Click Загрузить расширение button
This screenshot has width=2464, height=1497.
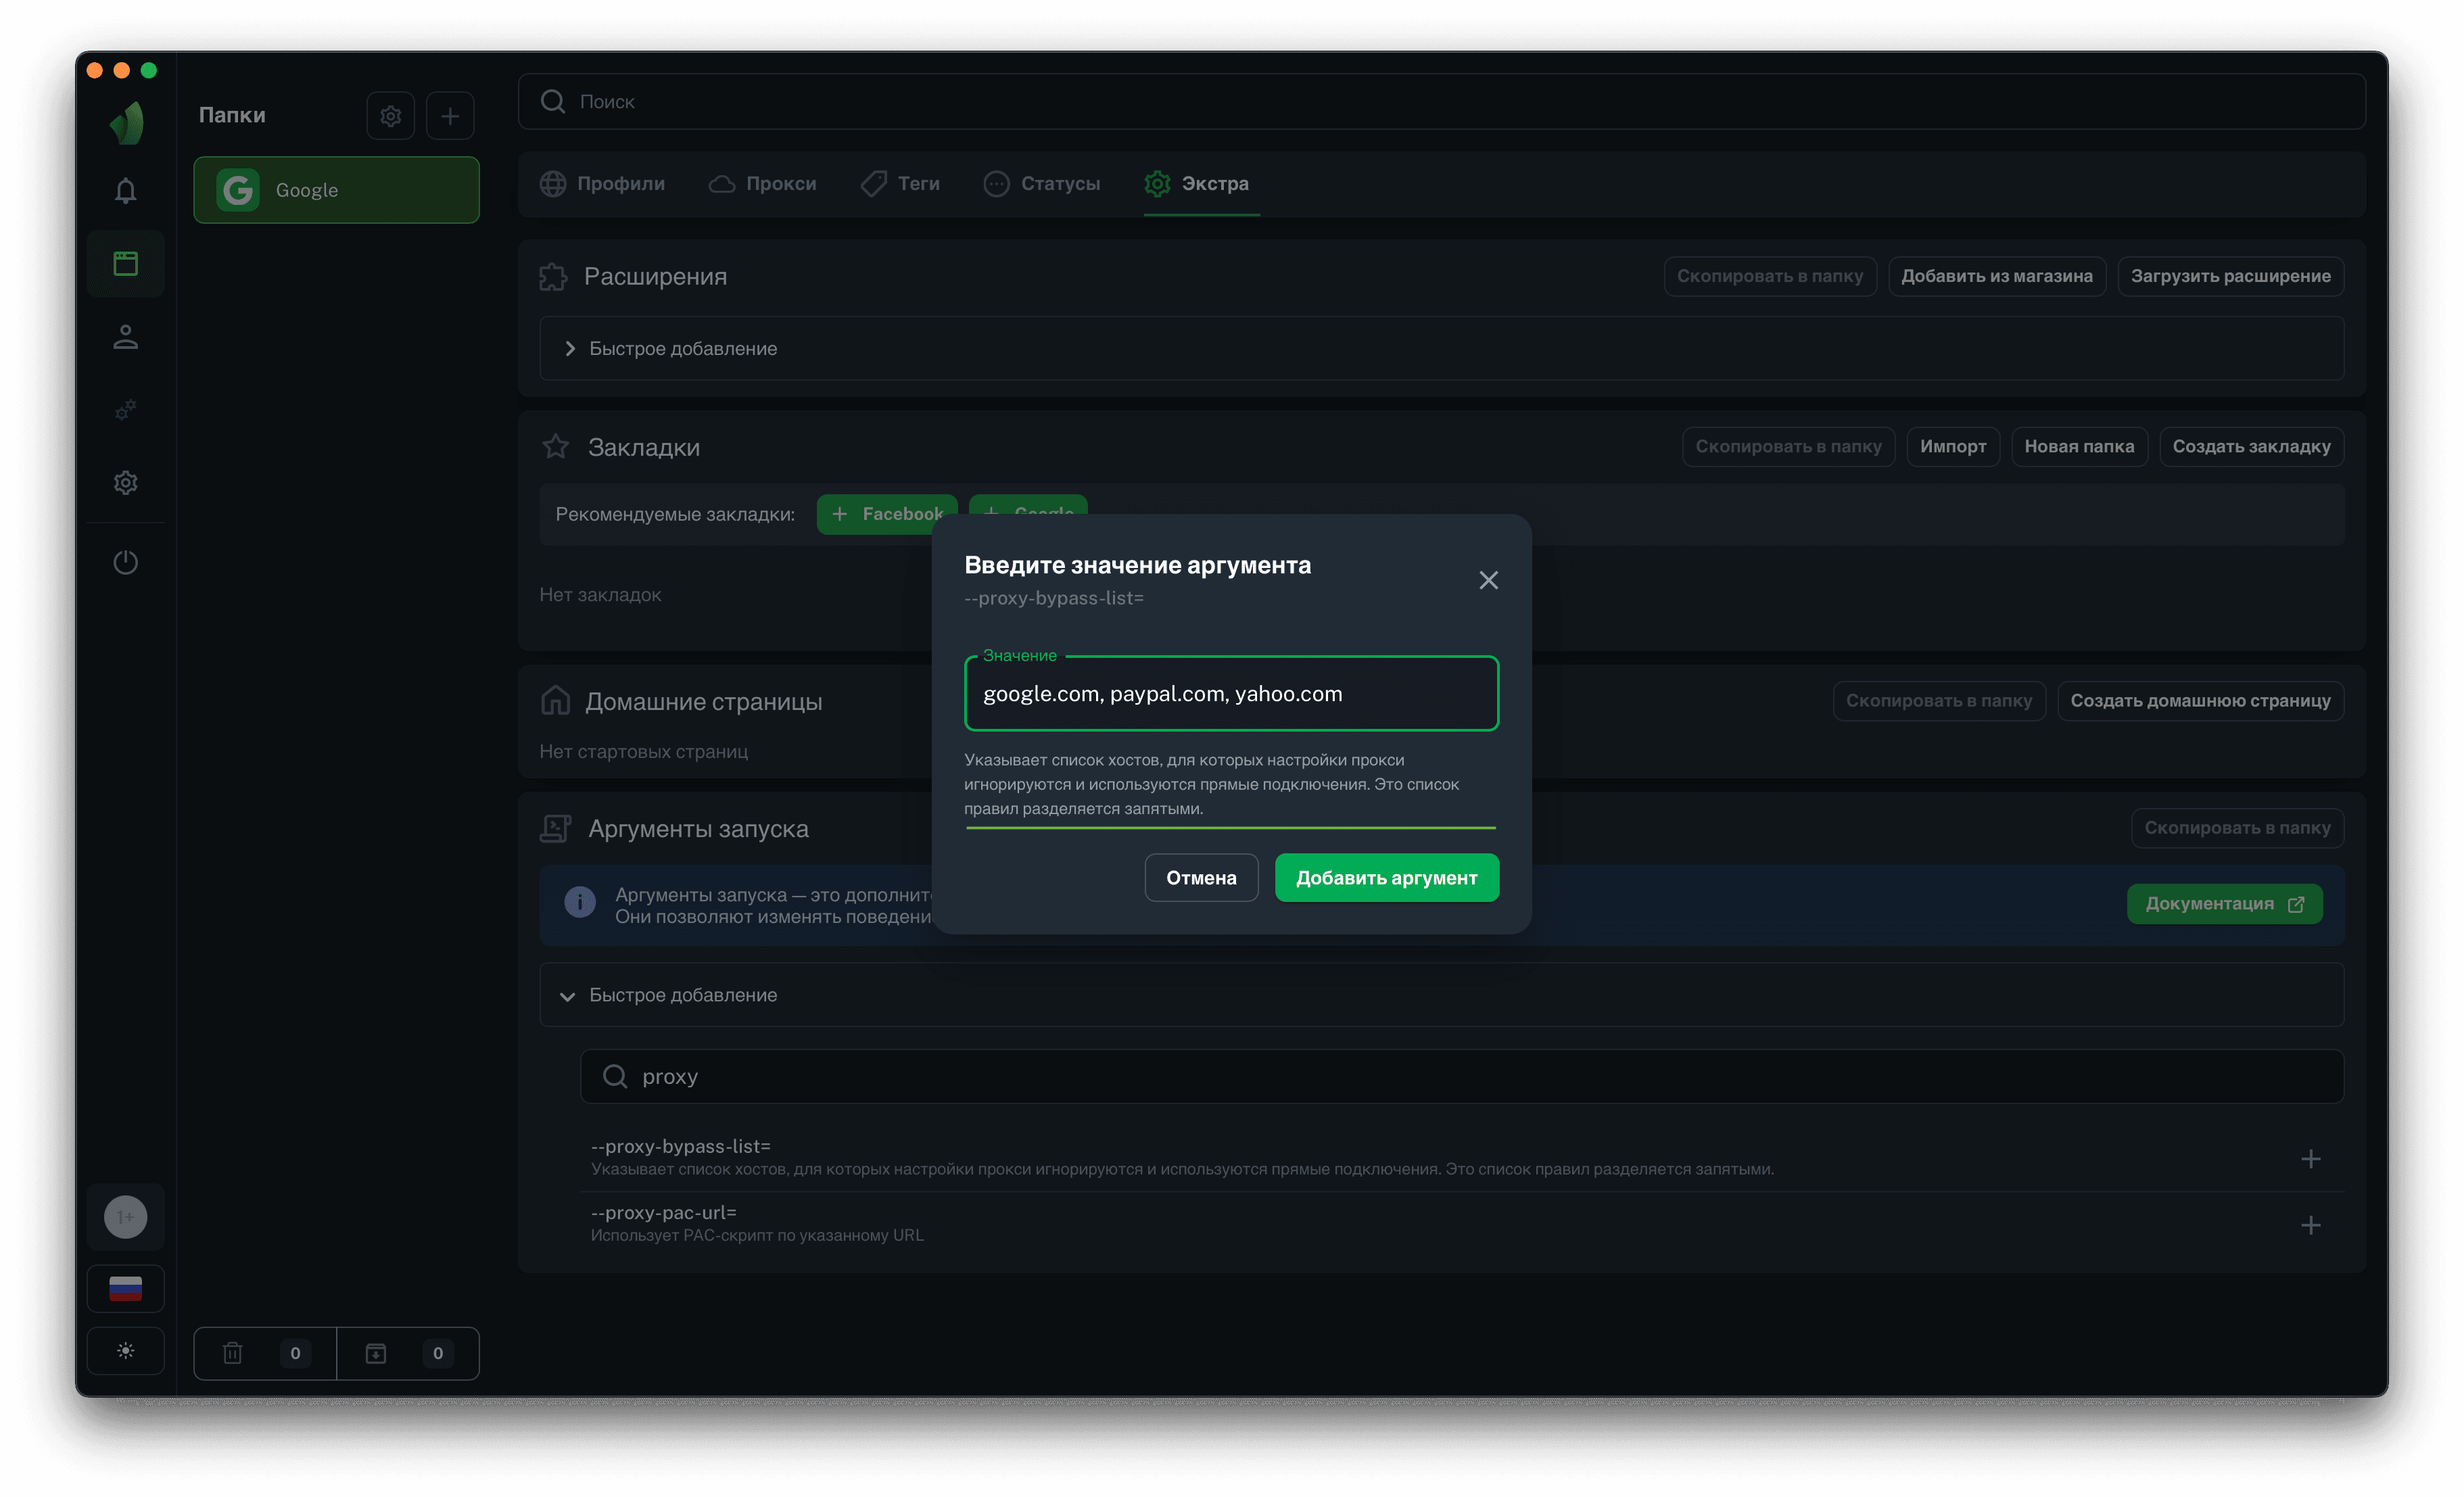(2230, 276)
